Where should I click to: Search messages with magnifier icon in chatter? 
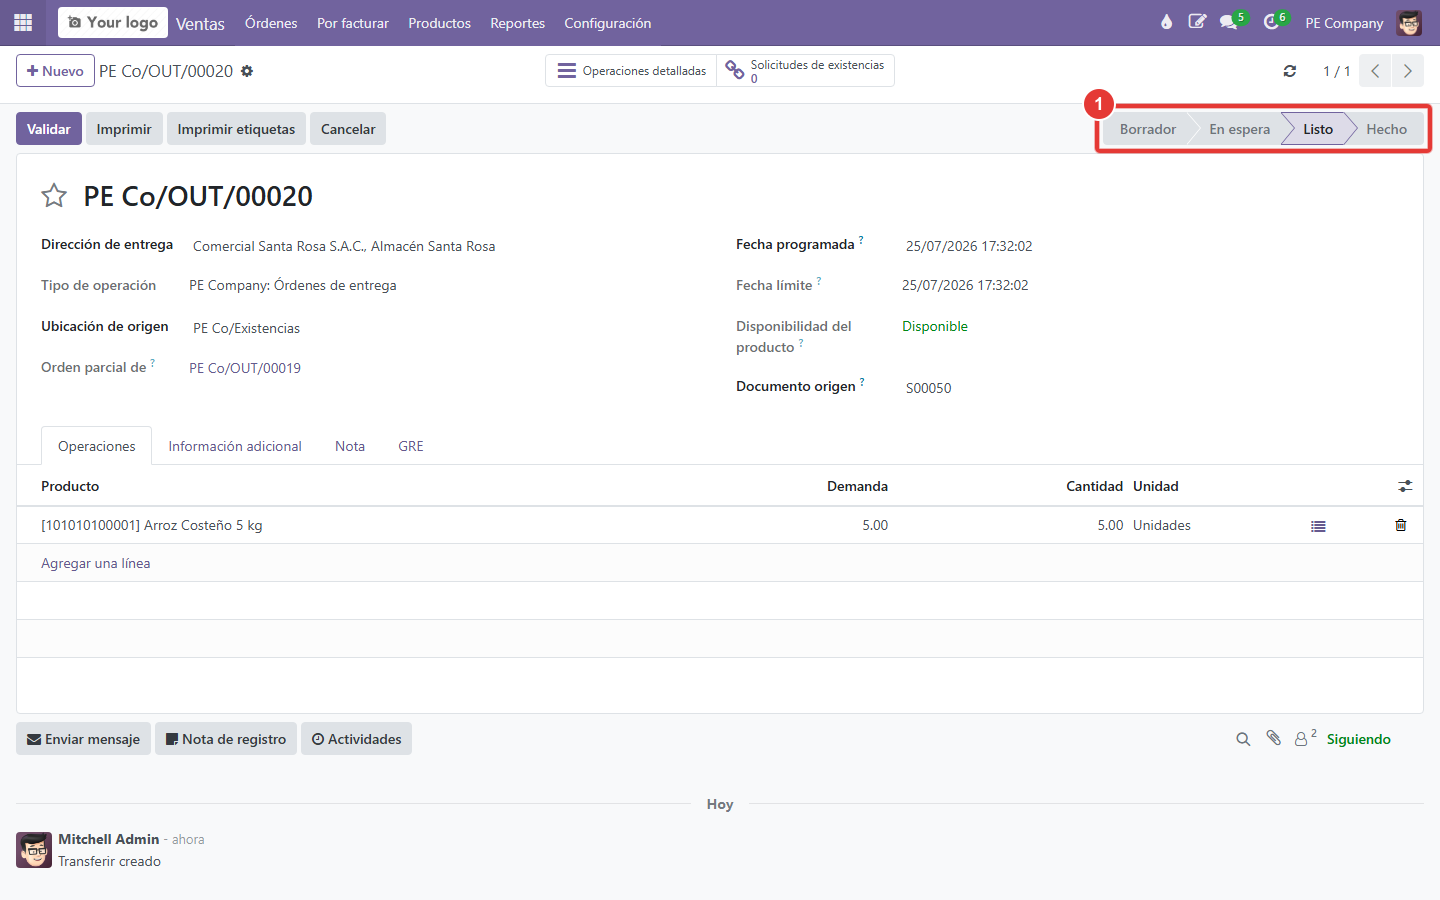pyautogui.click(x=1243, y=739)
